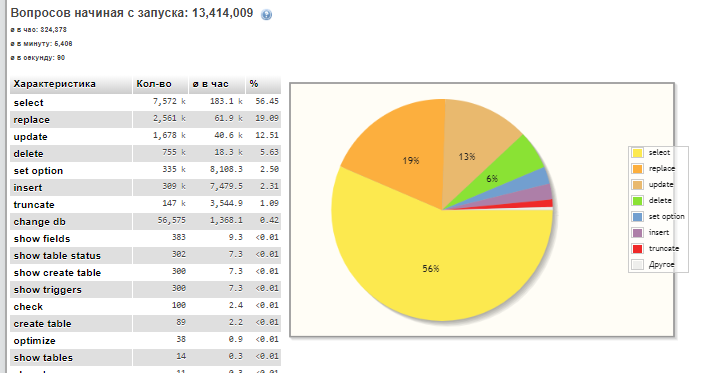714x373 pixels.
Task: Open the help icon beside the queries total
Action: pos(266,15)
